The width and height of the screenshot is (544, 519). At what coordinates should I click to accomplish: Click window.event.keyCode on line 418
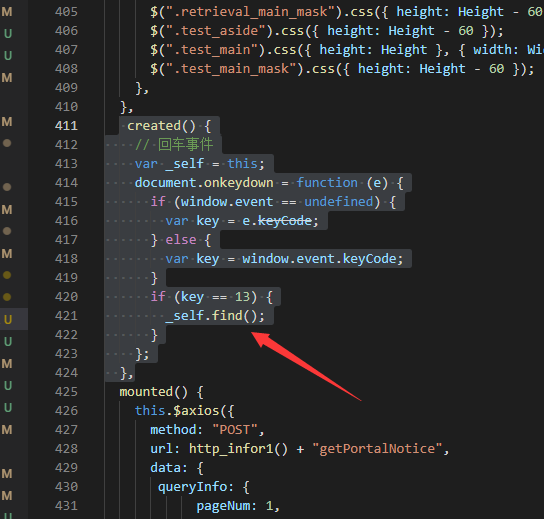(319, 259)
